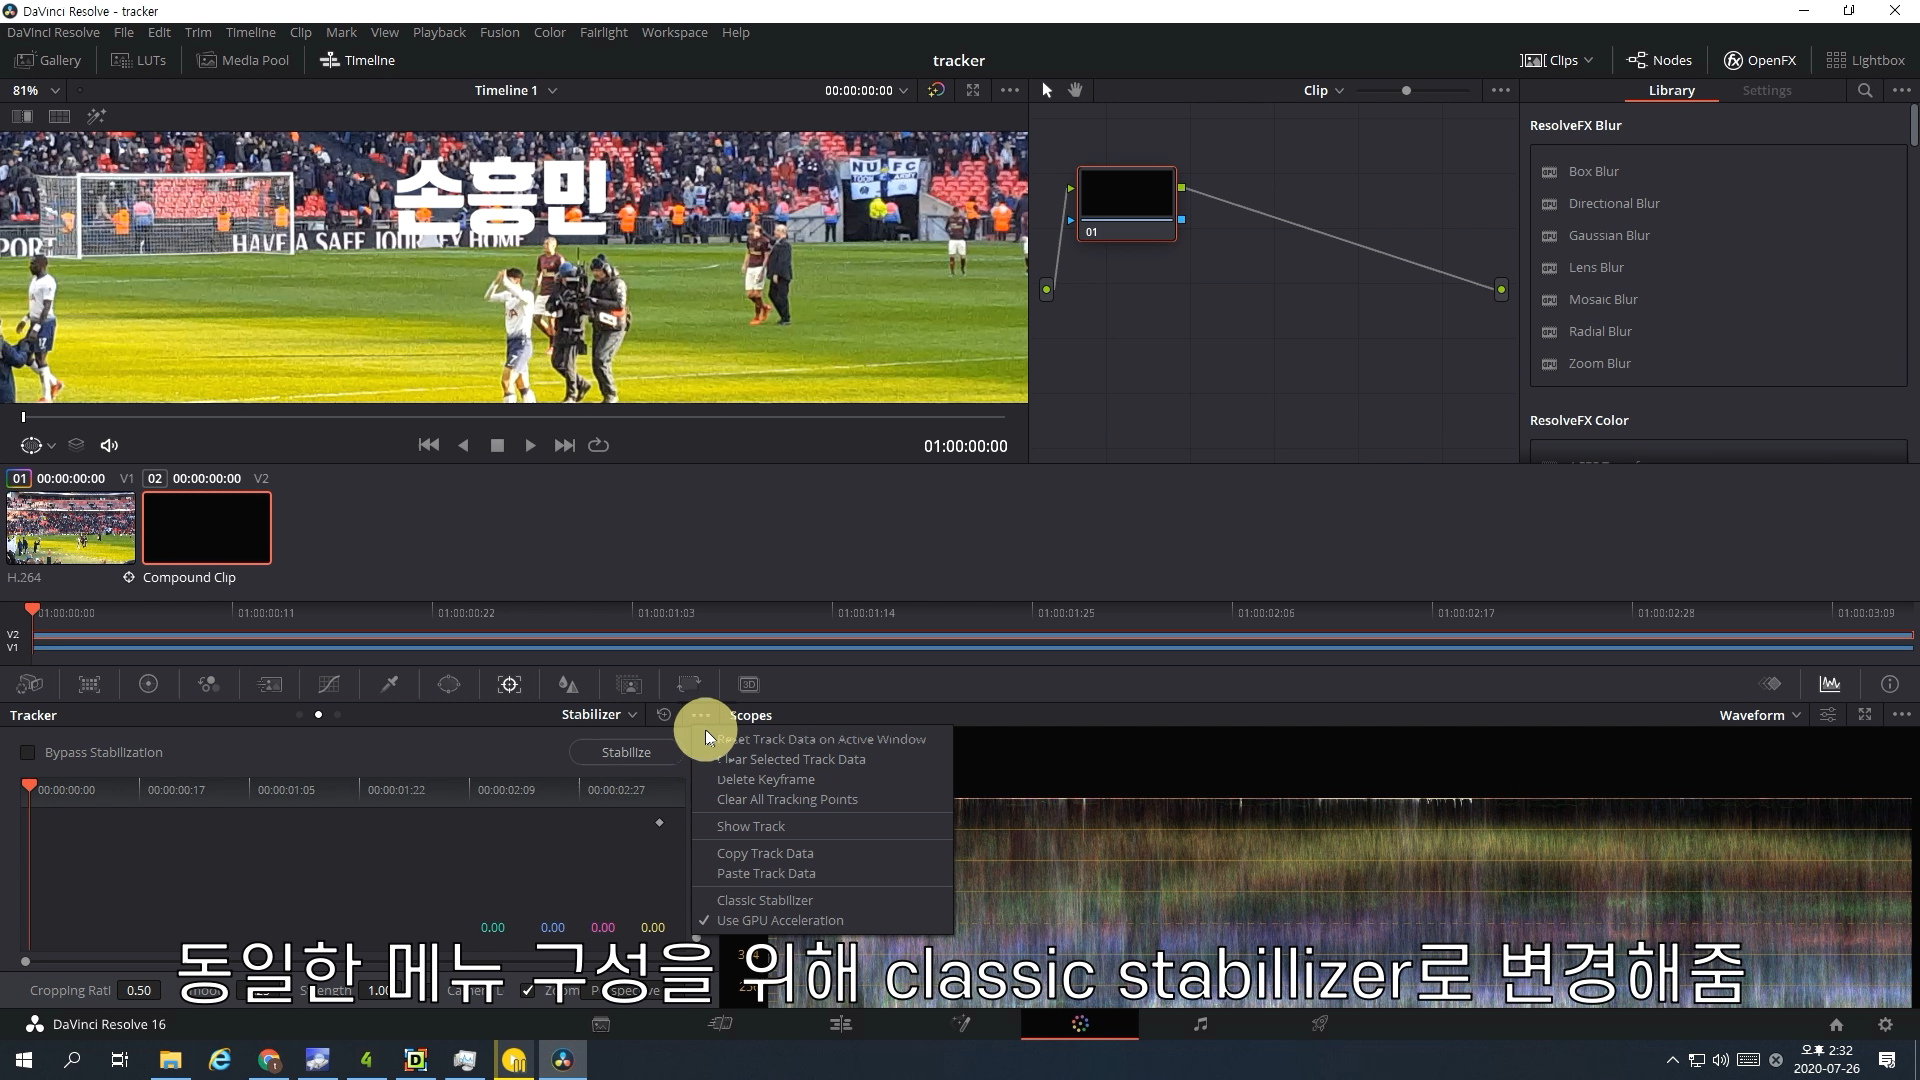Open the Fusion menu
1920x1080 pixels.
[499, 32]
